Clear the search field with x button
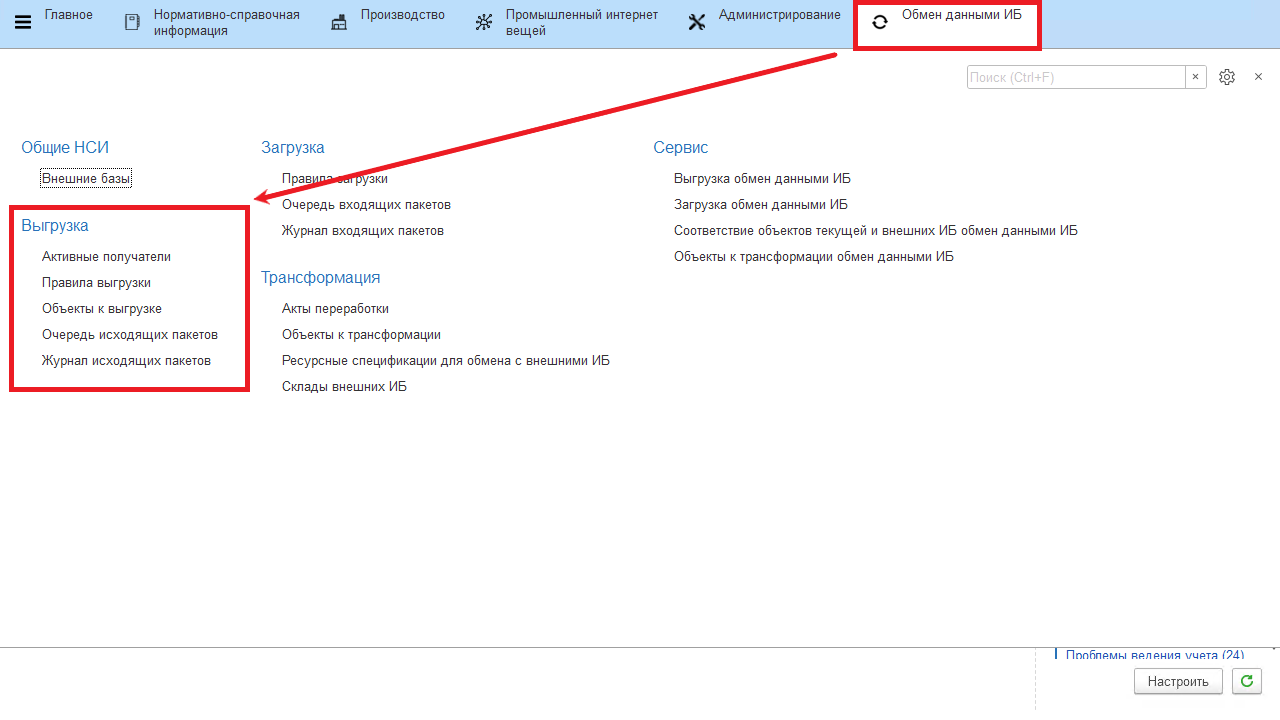Screen dimensions: 1280x720 point(1195,77)
